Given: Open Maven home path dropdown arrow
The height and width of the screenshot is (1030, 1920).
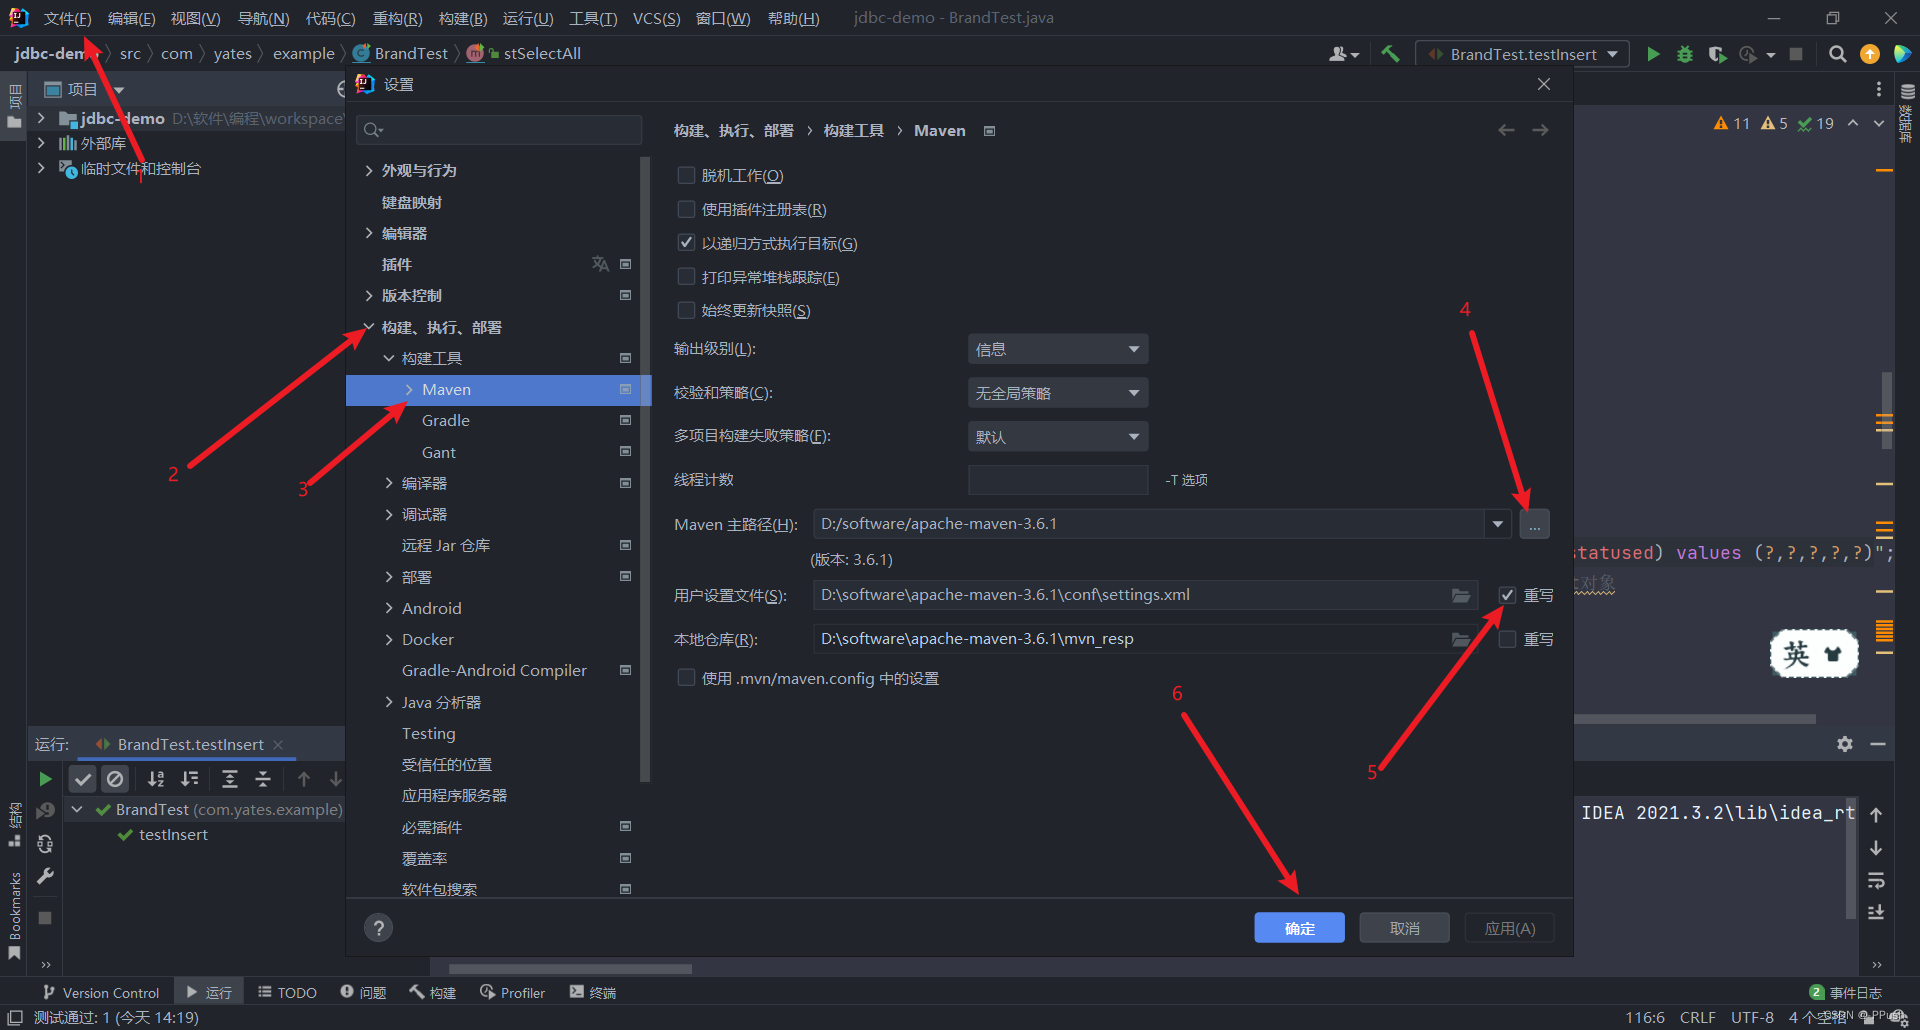Looking at the screenshot, I should tap(1497, 524).
